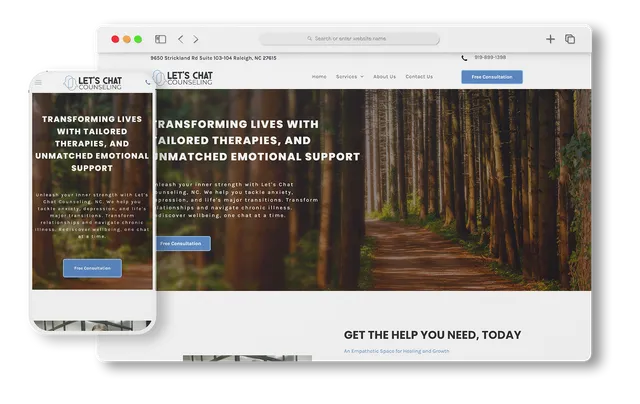Click desktop 'Unleash your inner strength' paragraph
Viewport: 640px width, 404px height.
click(x=237, y=200)
